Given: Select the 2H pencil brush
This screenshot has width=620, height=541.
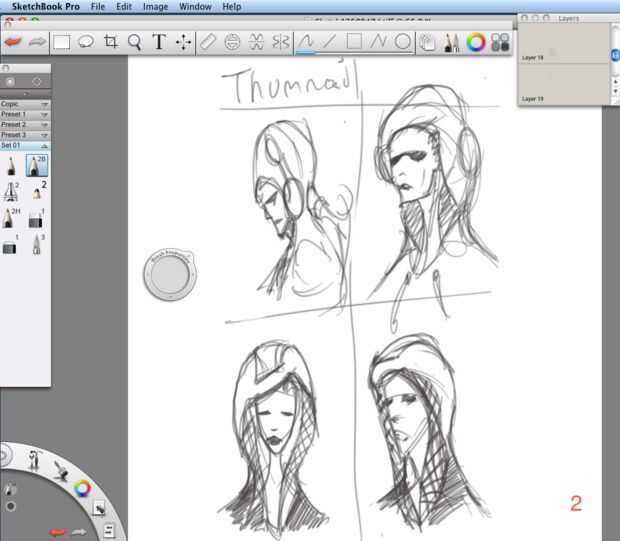Looking at the screenshot, I should coord(11,218).
